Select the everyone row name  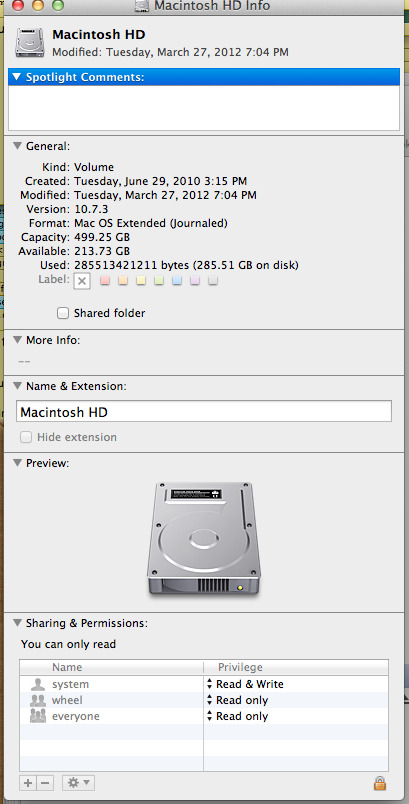click(76, 716)
